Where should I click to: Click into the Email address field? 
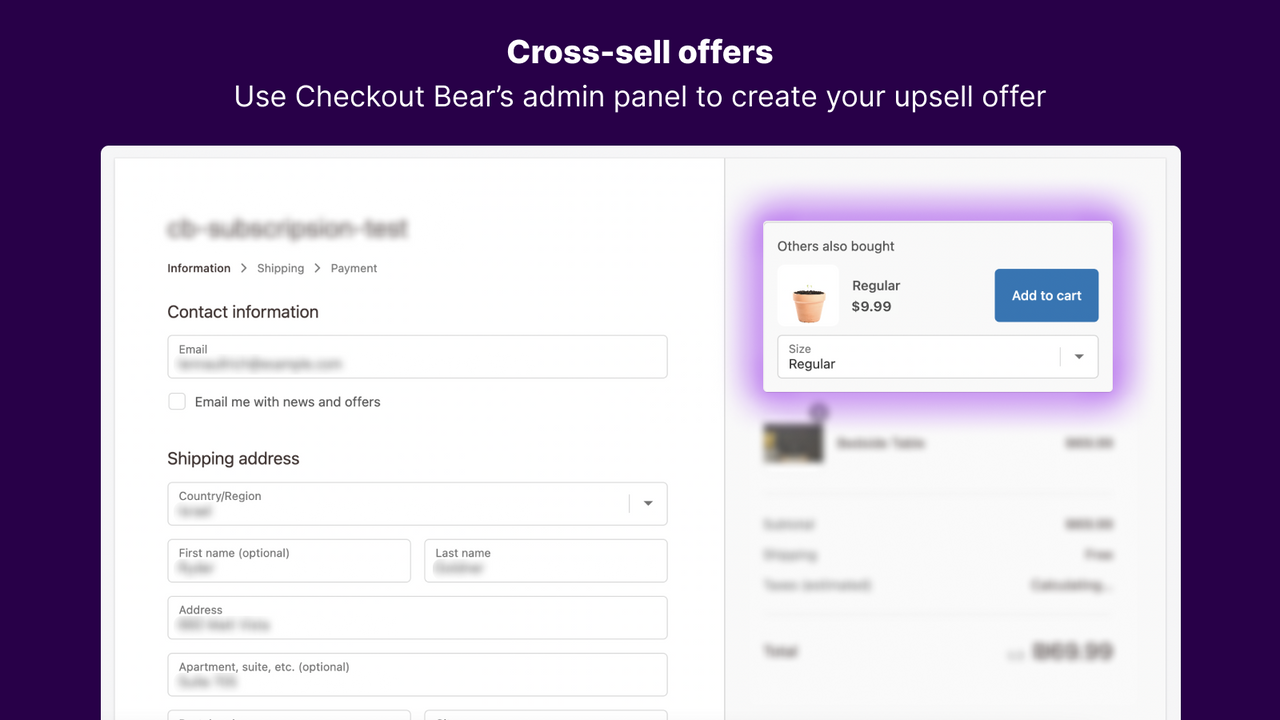click(417, 357)
